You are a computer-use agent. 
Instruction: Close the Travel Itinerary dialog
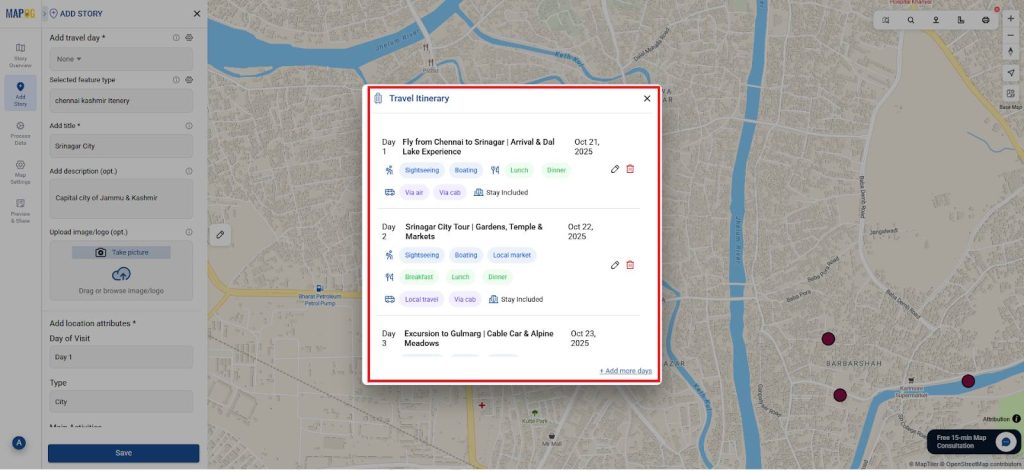click(647, 98)
